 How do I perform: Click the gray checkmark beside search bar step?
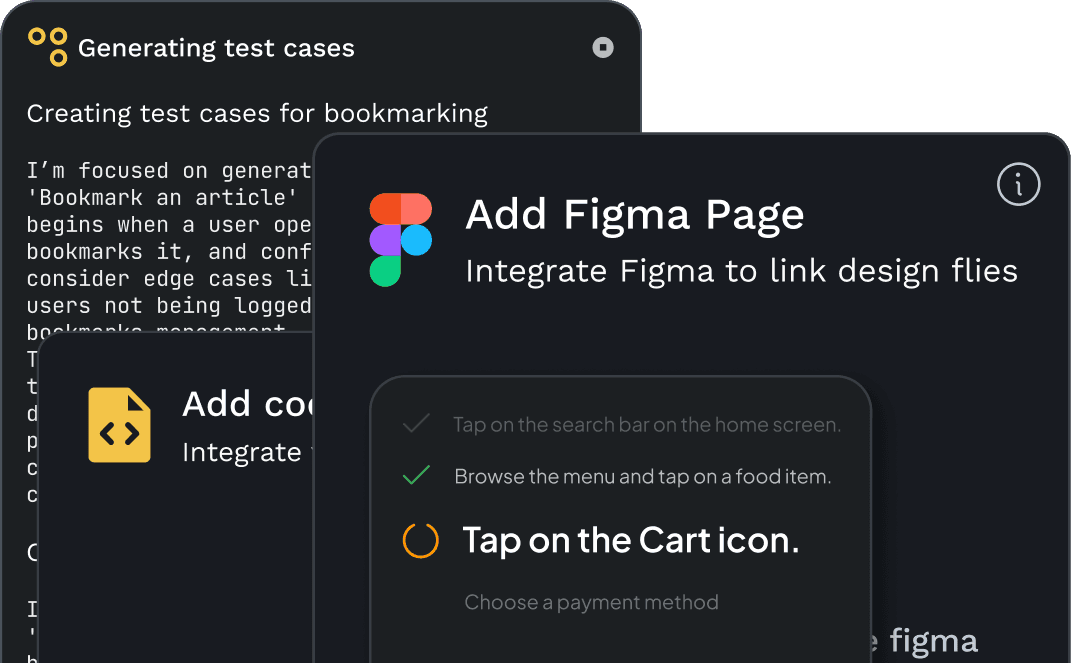[416, 425]
